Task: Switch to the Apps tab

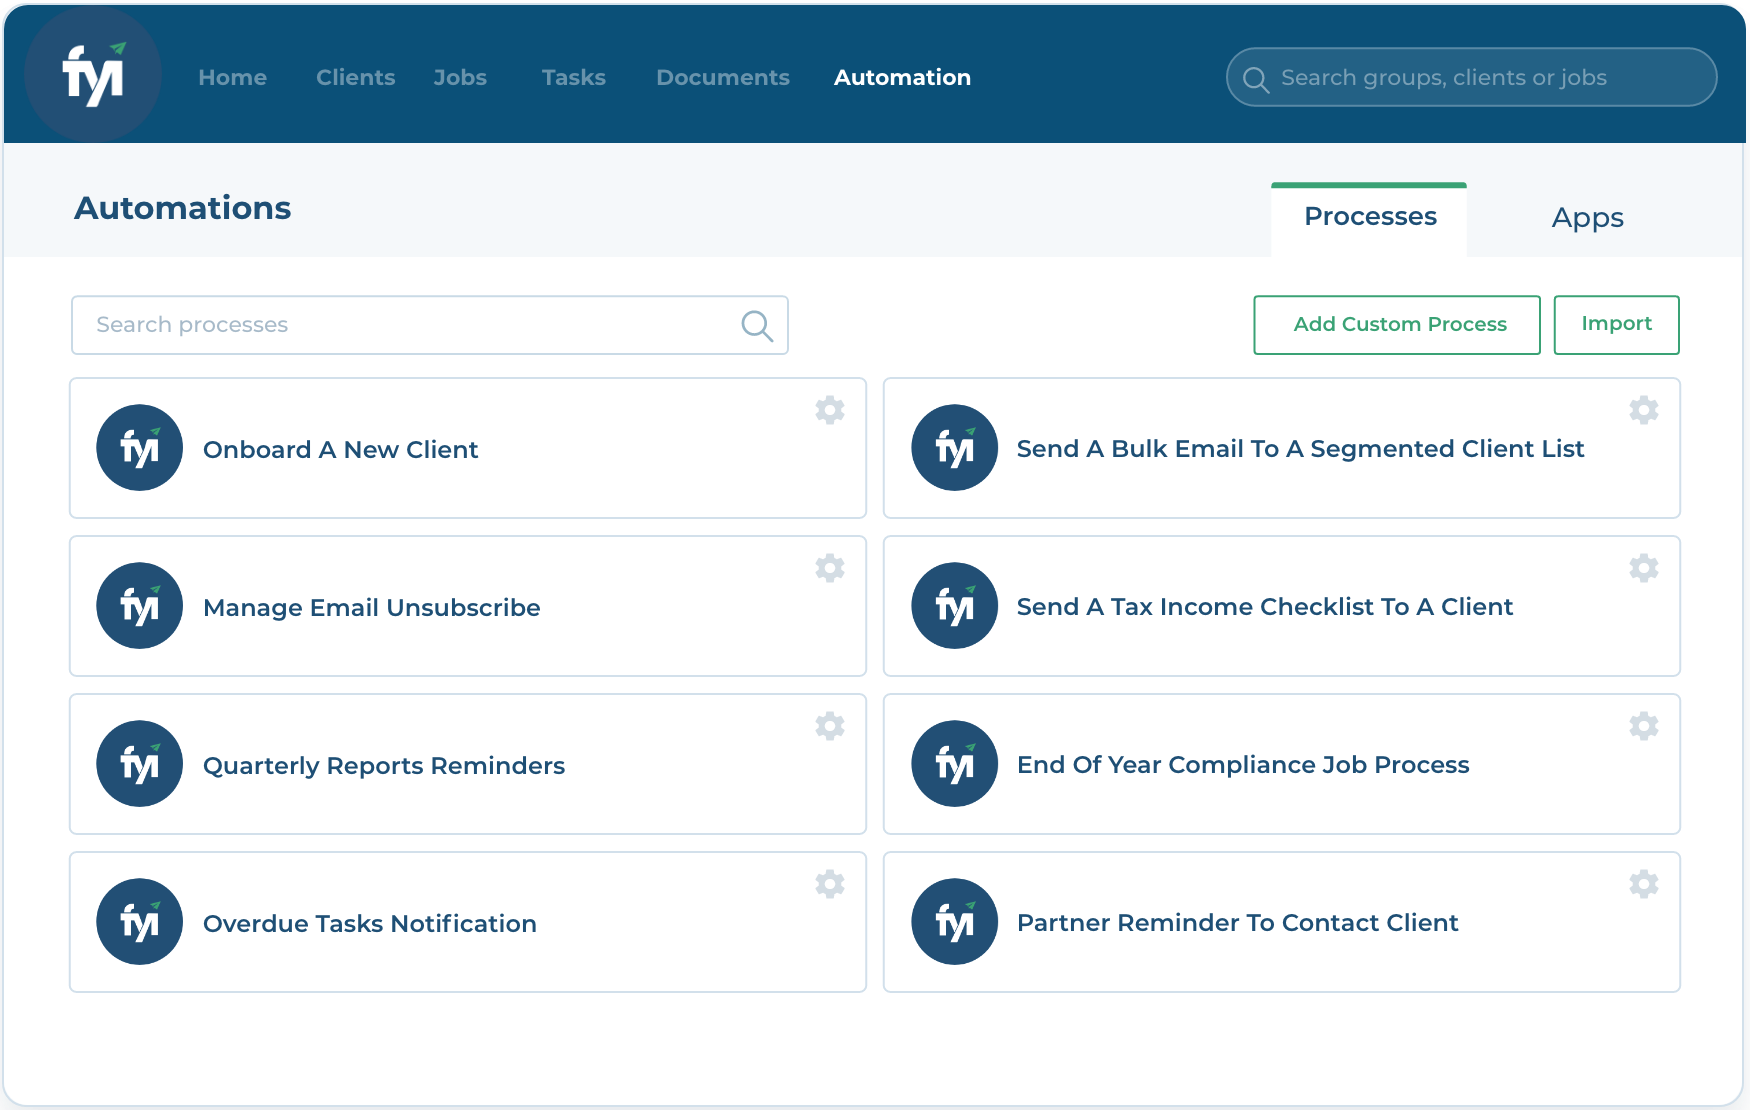Action: click(x=1587, y=218)
